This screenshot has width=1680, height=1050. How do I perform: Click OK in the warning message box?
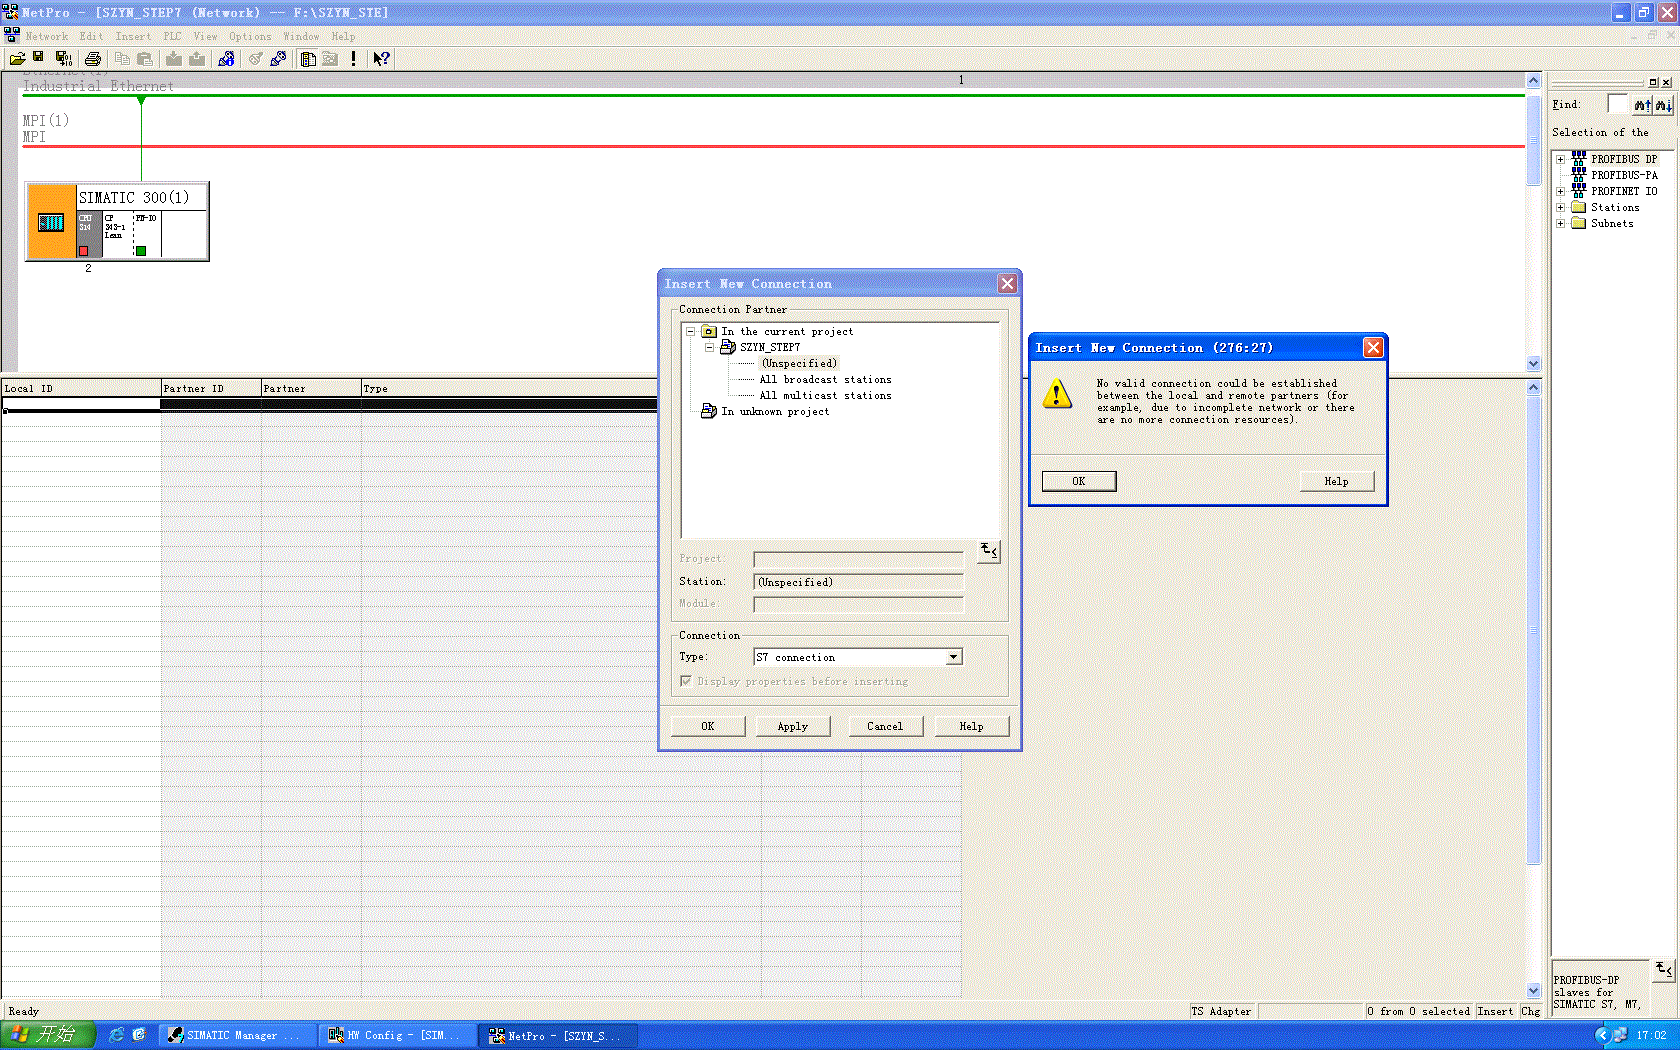pyautogui.click(x=1079, y=481)
